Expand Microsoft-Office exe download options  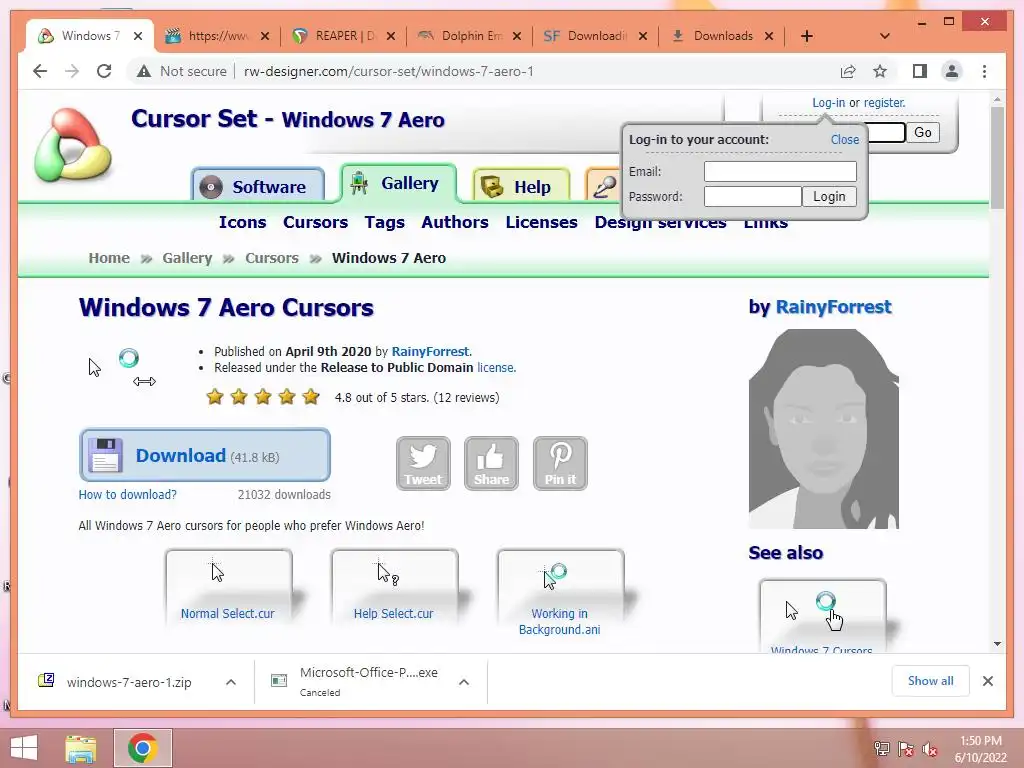pos(464,682)
